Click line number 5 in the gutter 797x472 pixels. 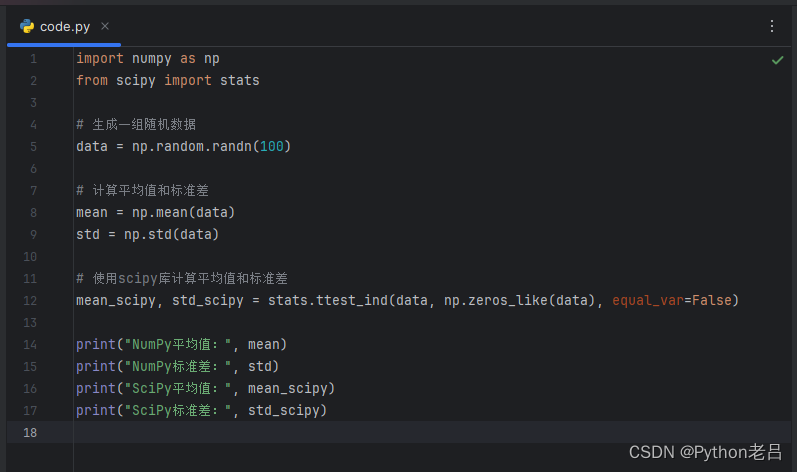pos(33,147)
